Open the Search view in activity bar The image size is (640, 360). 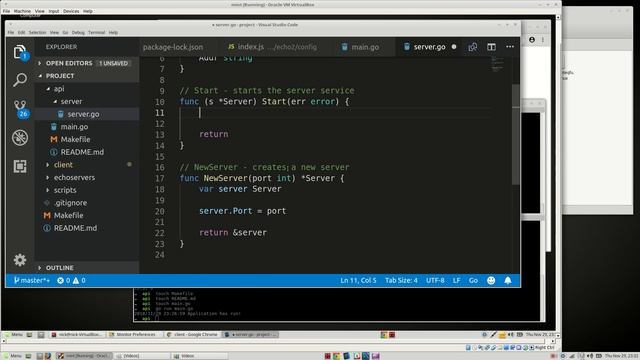(20, 80)
